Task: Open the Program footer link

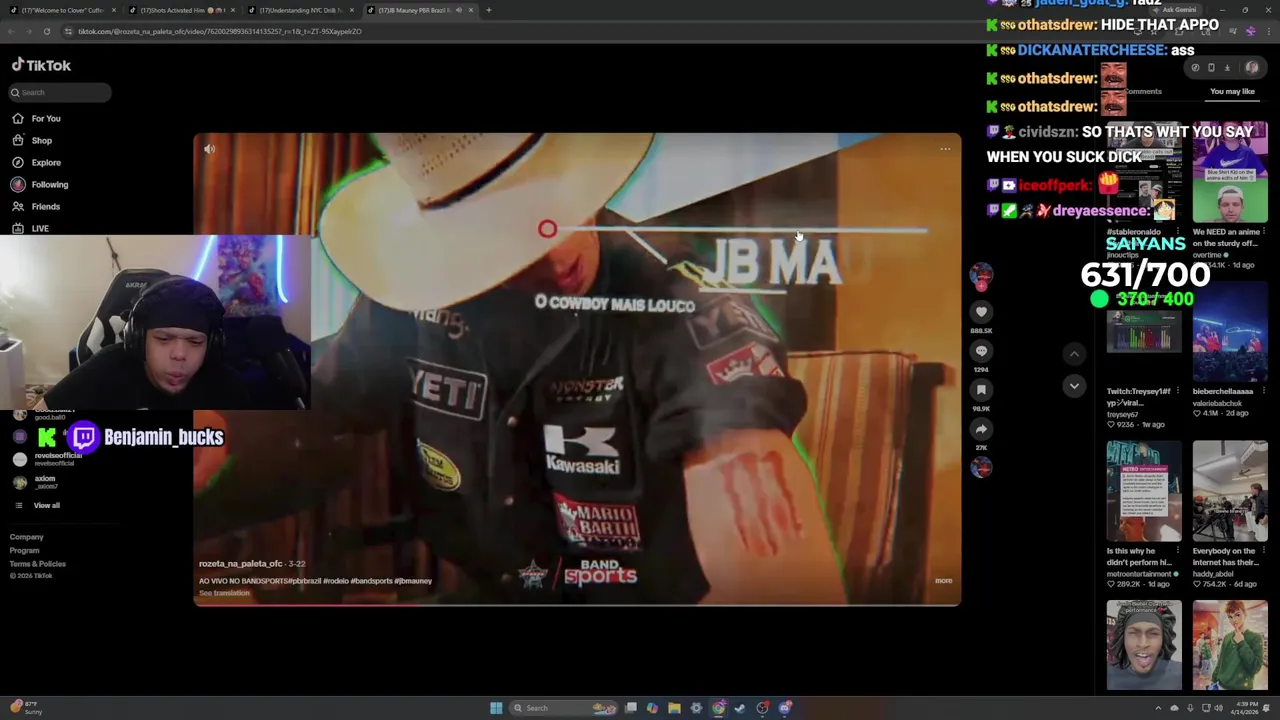Action: coord(25,550)
